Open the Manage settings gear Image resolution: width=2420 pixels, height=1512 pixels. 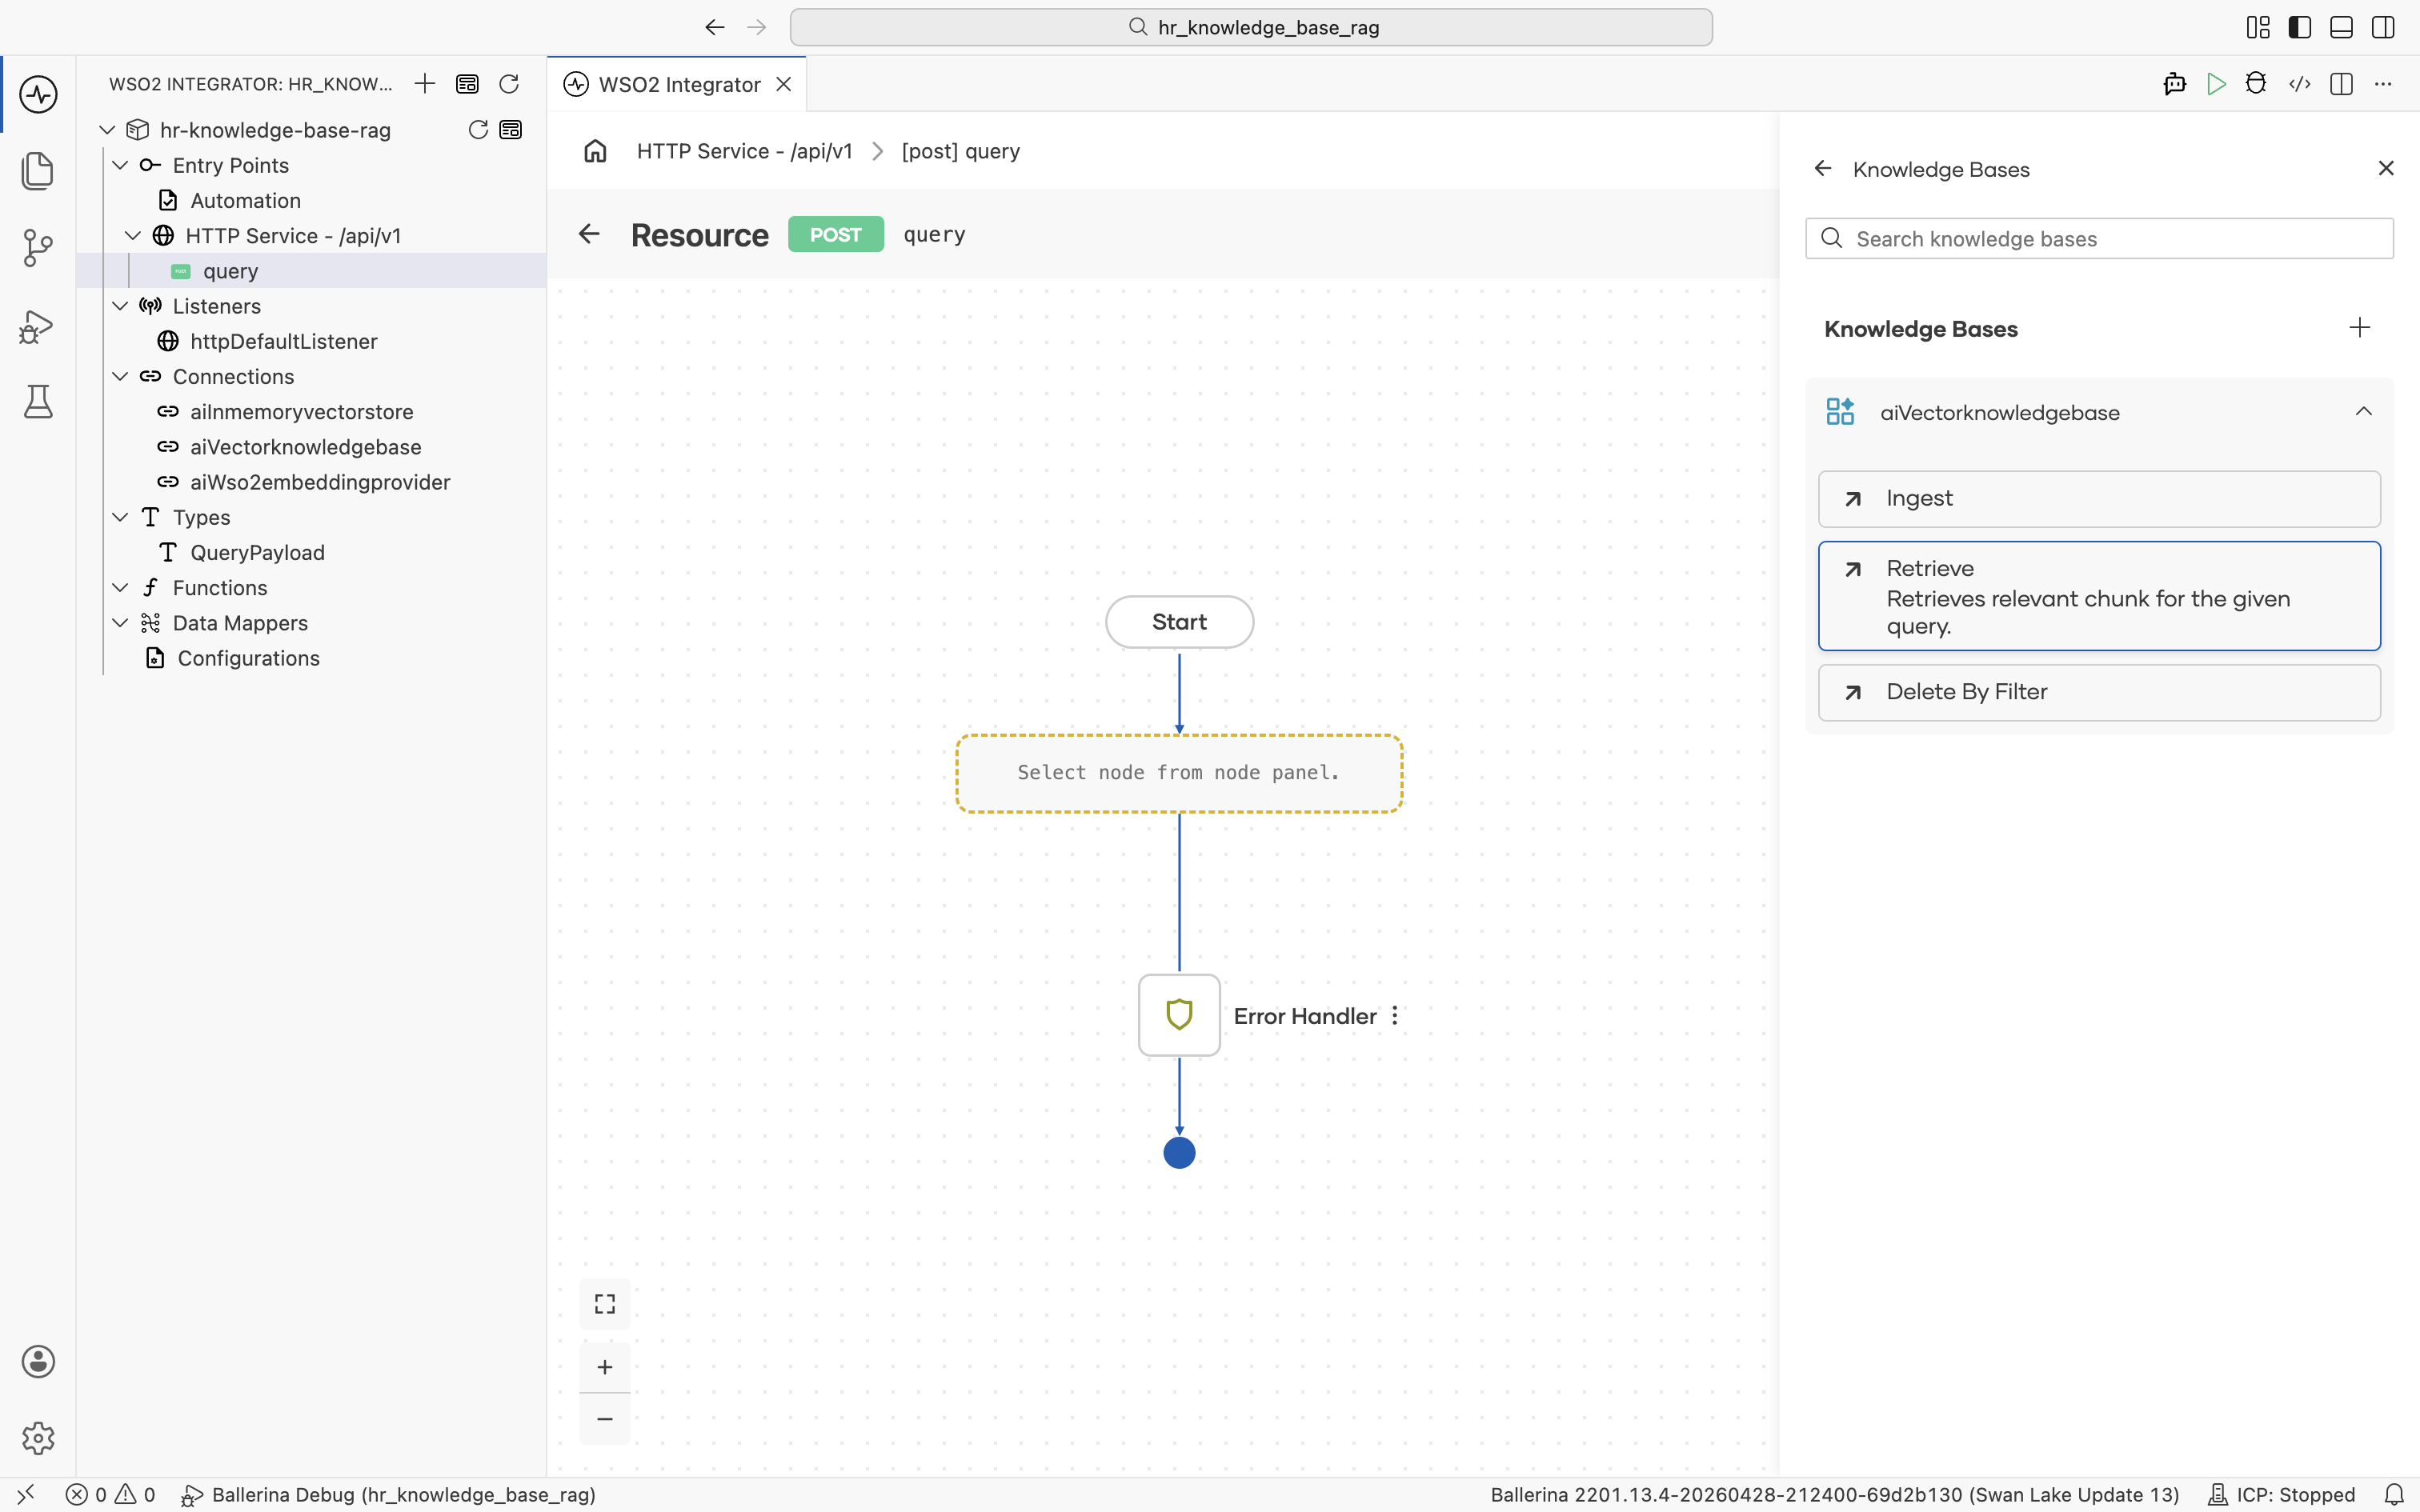(38, 1438)
